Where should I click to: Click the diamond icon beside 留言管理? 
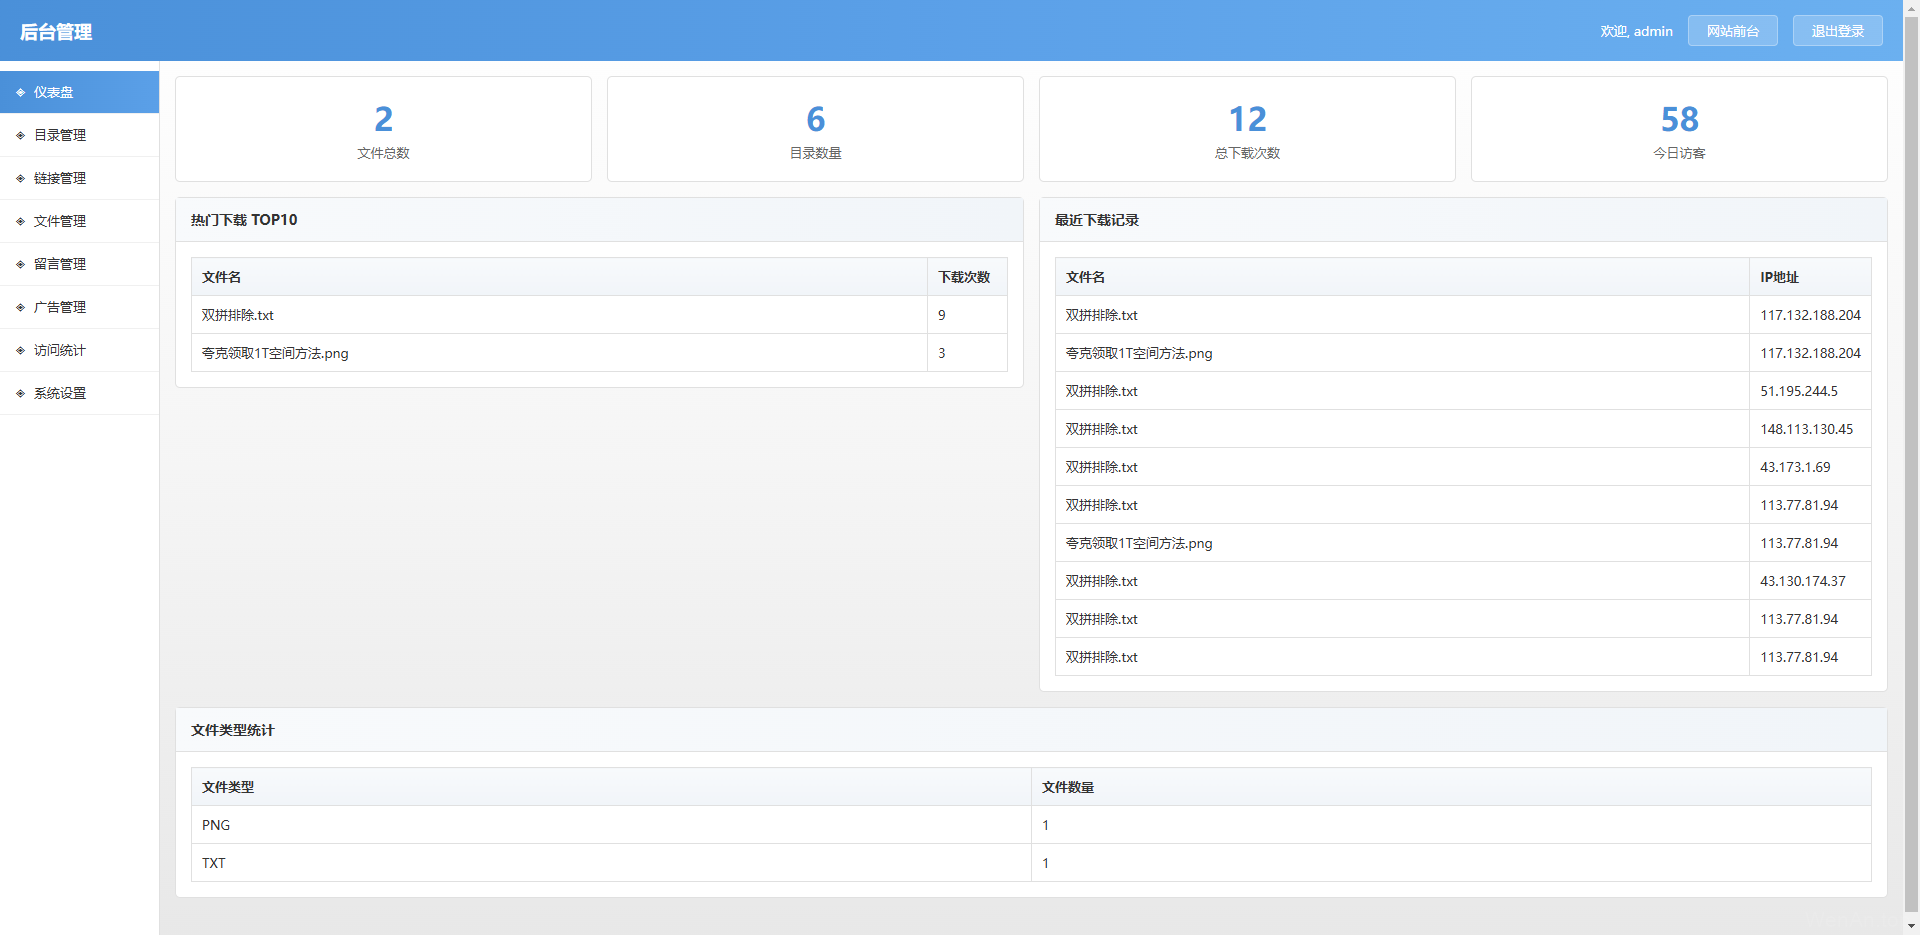click(x=20, y=264)
